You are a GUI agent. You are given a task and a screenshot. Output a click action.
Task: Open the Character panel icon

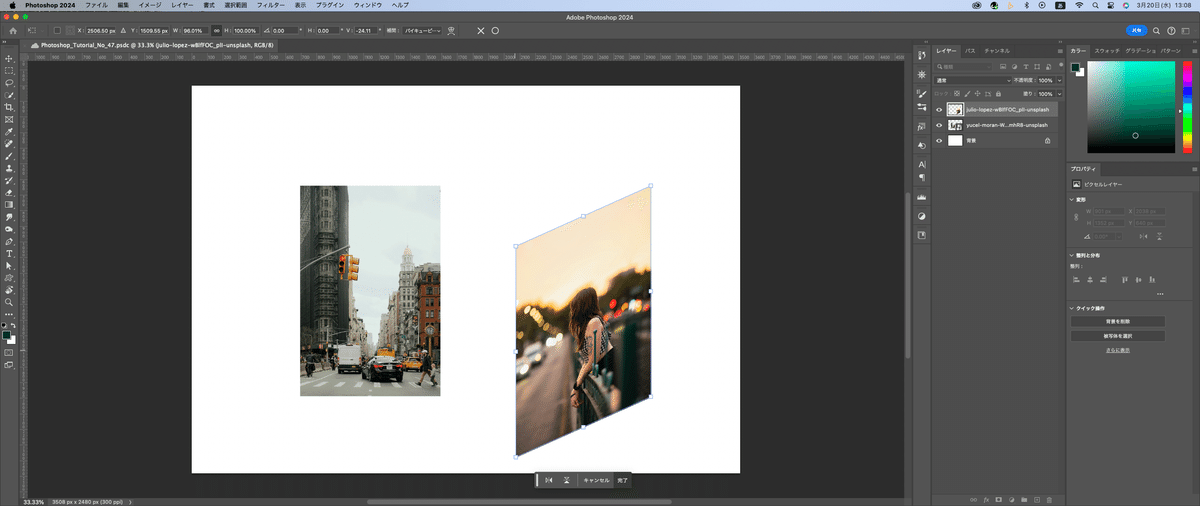tap(921, 164)
